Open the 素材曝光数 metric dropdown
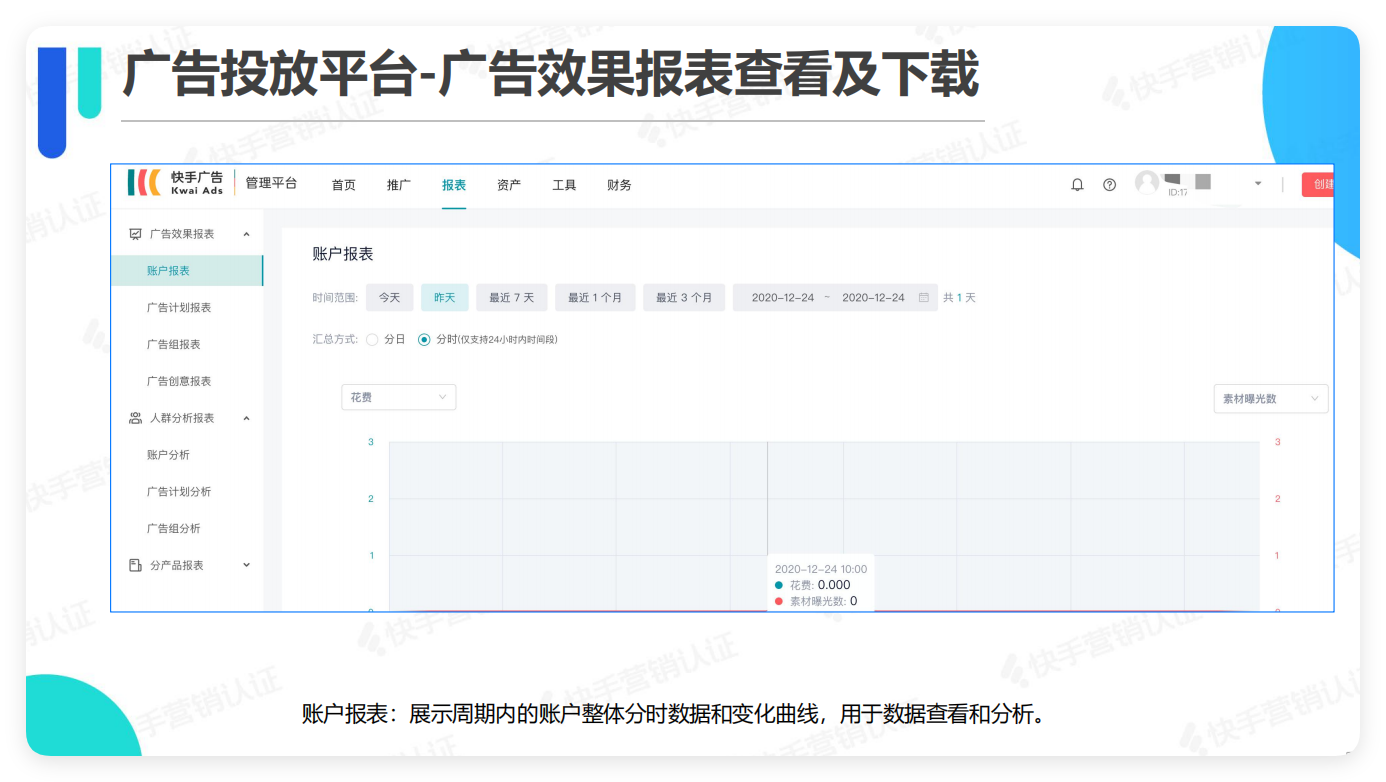Image resolution: width=1386 pixels, height=782 pixels. coord(1271,398)
